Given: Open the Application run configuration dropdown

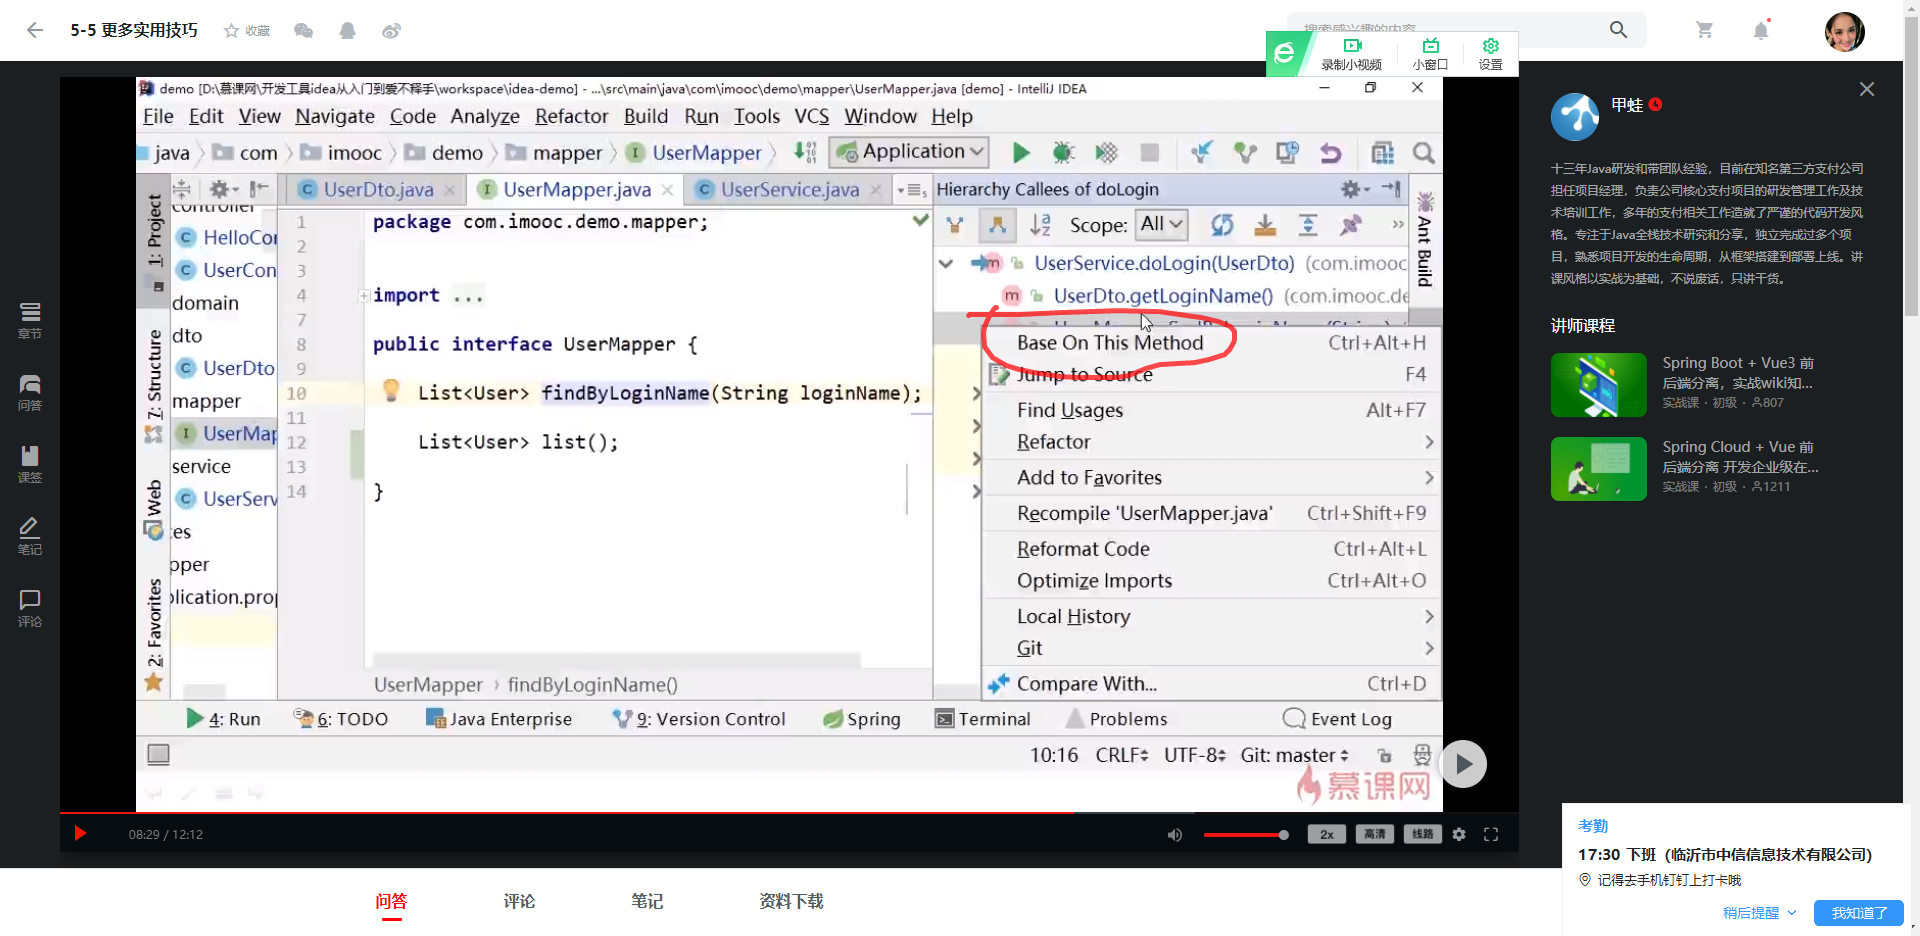Looking at the screenshot, I should (909, 152).
